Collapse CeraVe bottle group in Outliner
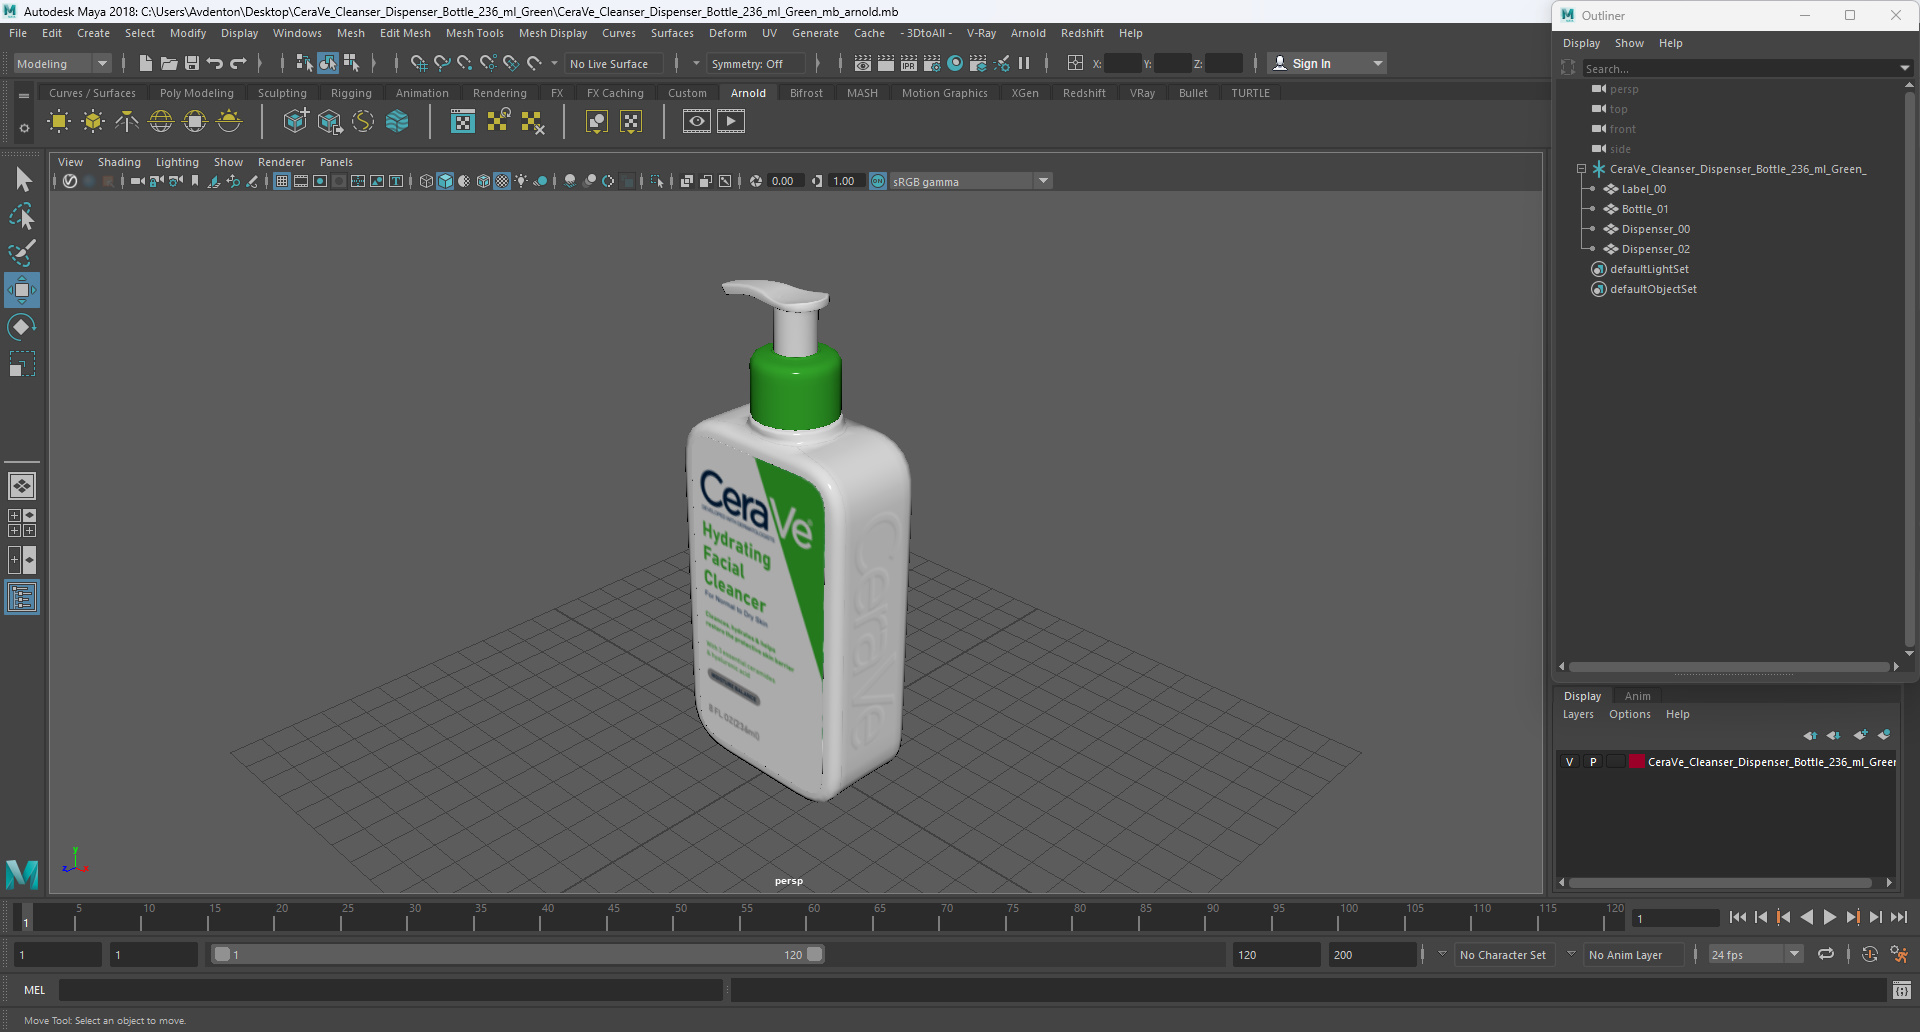The image size is (1920, 1032). coord(1581,169)
